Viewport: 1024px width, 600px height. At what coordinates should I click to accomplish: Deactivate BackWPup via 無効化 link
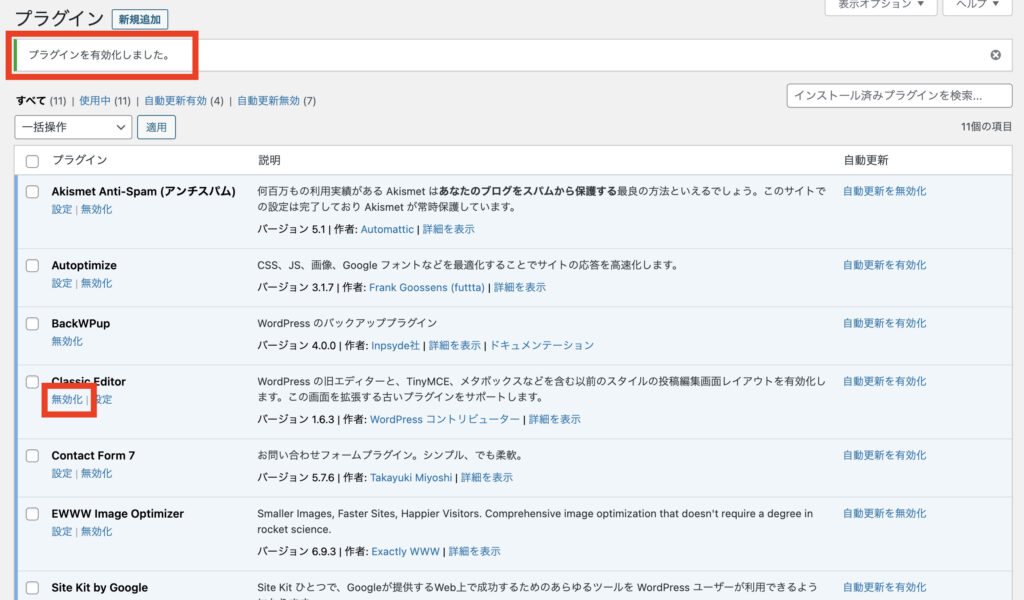67,341
